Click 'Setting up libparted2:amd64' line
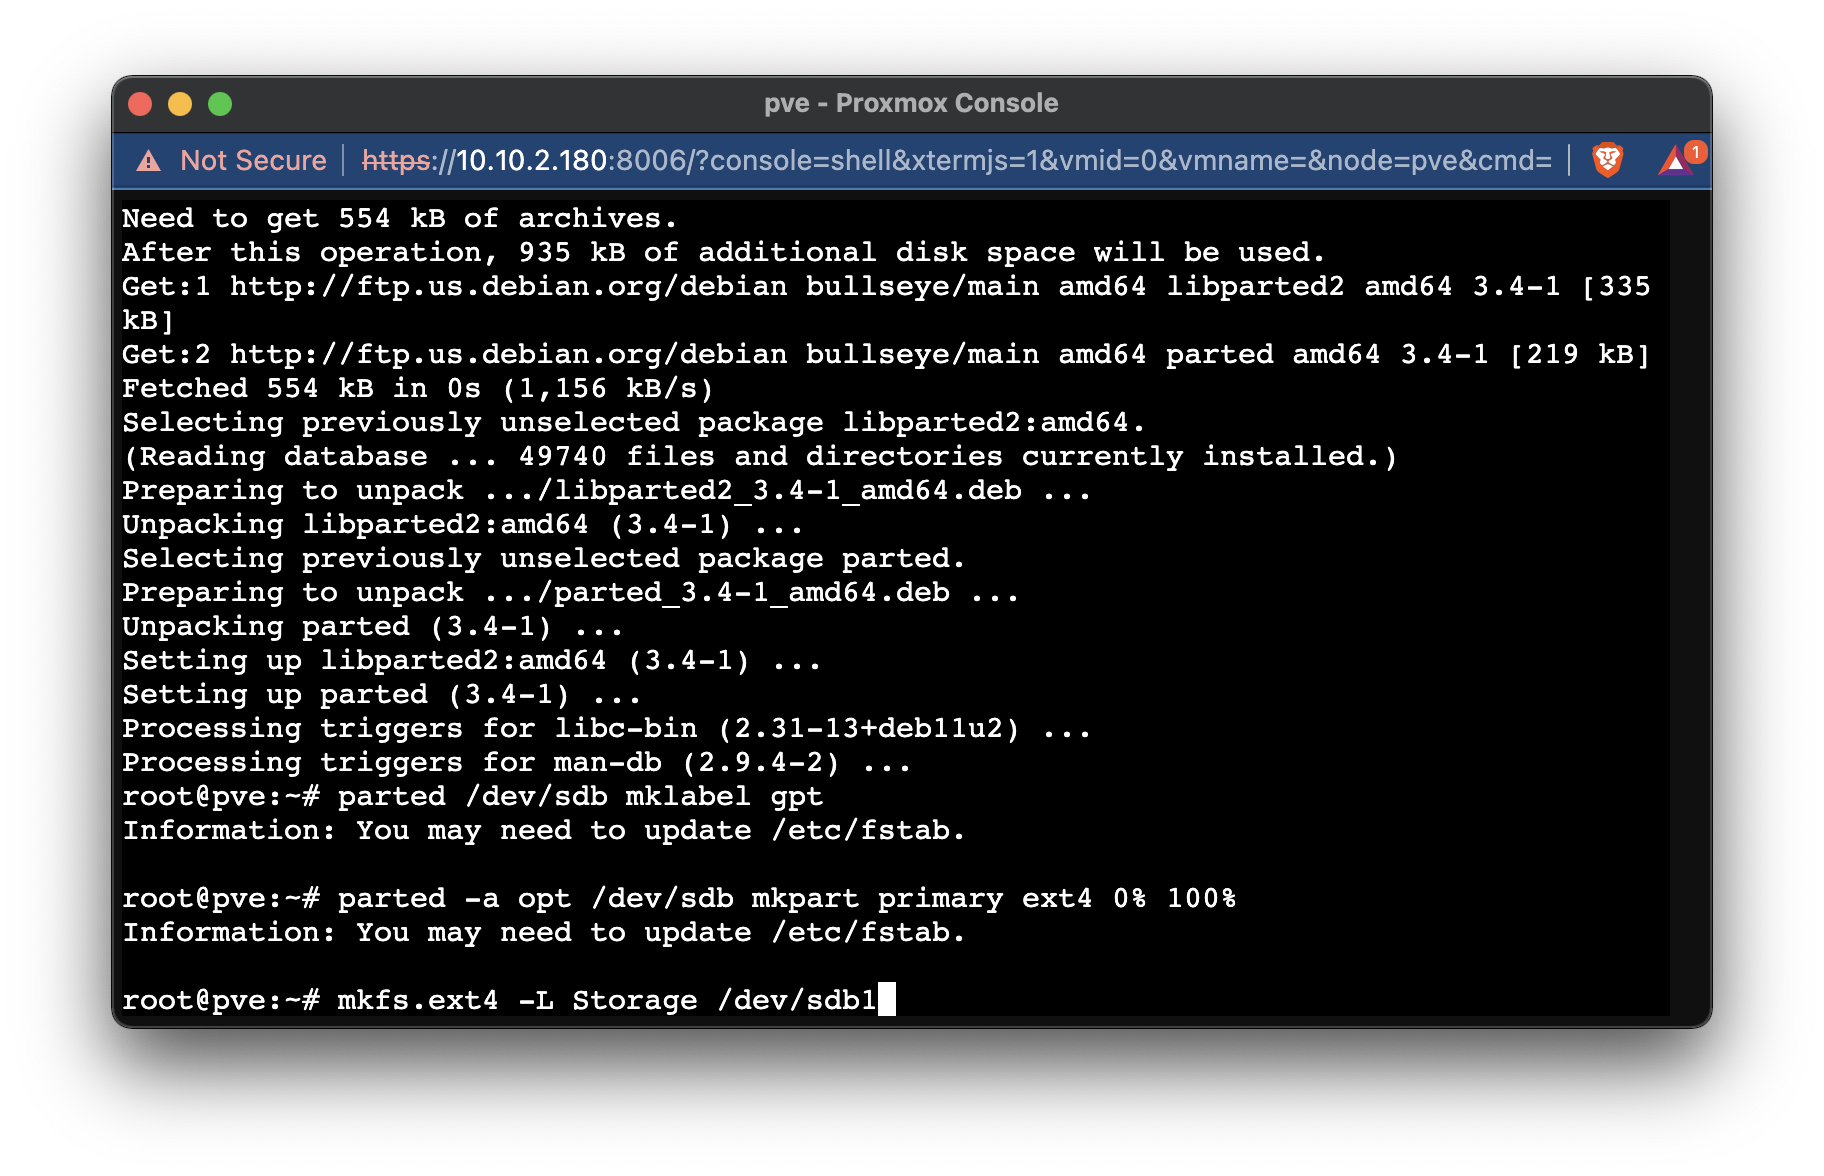Image resolution: width=1824 pixels, height=1176 pixels. (x=471, y=660)
